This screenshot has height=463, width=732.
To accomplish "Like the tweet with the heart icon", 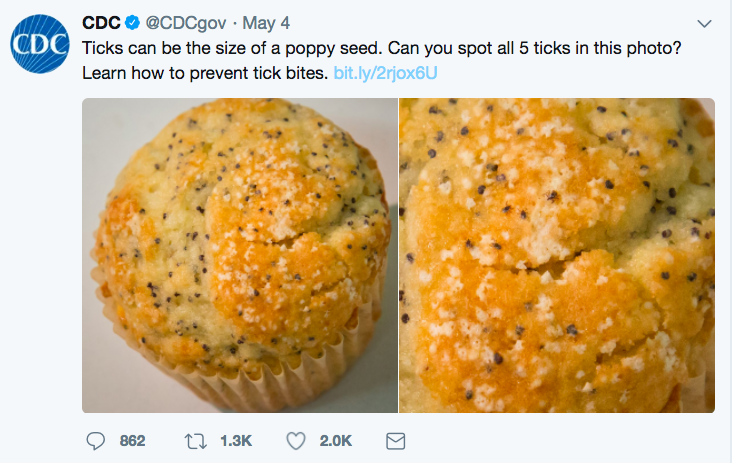I will 295,440.
